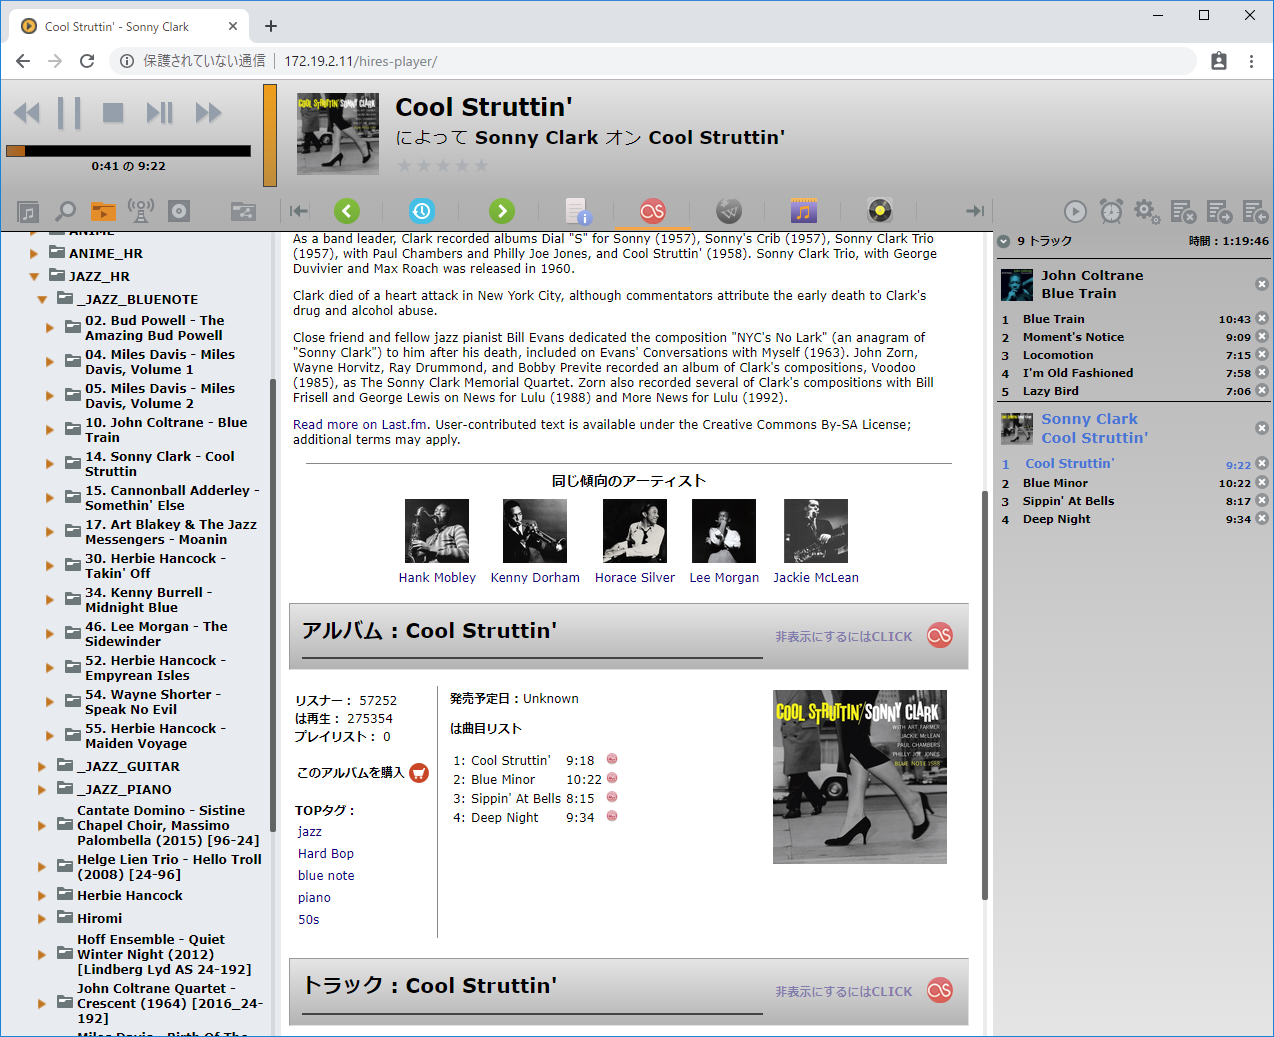1274x1037 pixels.
Task: Open the alarm clock timer icon
Action: [x=1111, y=211]
